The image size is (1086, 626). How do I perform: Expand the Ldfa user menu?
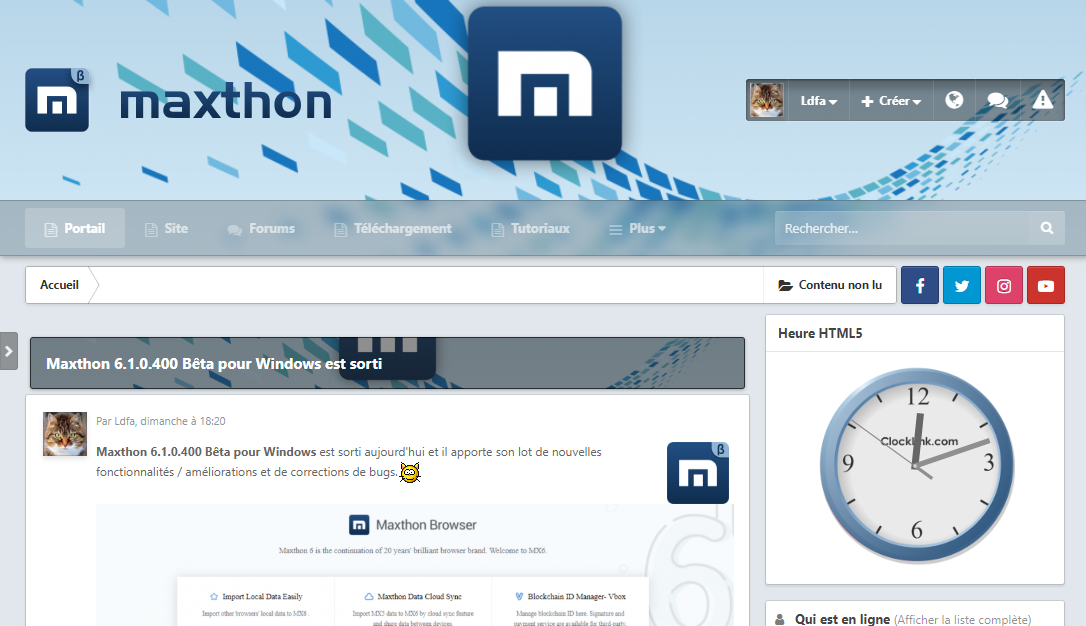[x=819, y=101]
